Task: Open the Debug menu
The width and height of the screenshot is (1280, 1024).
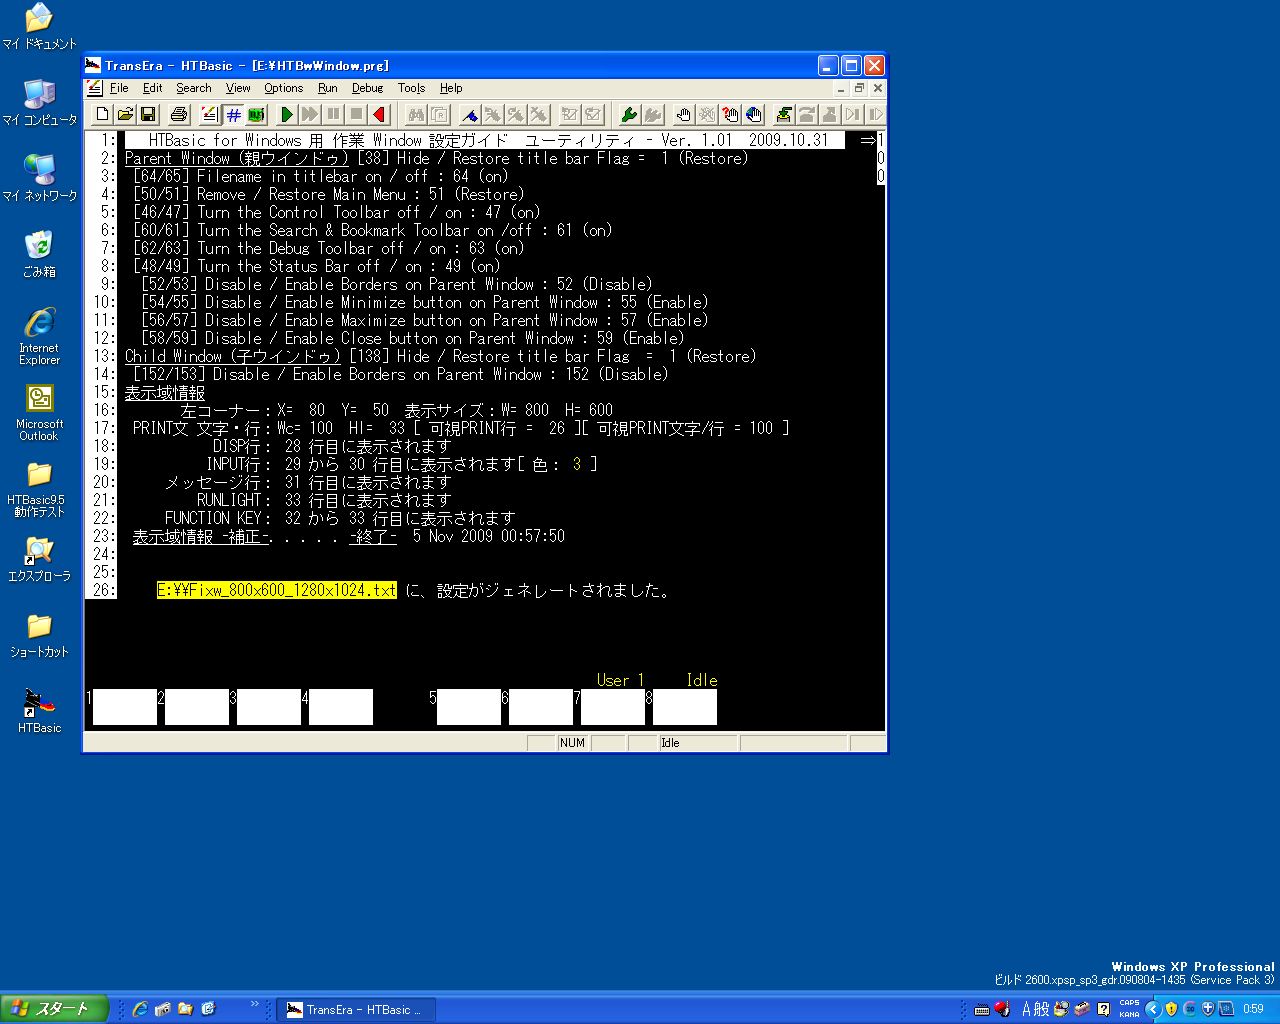Action: (x=367, y=88)
